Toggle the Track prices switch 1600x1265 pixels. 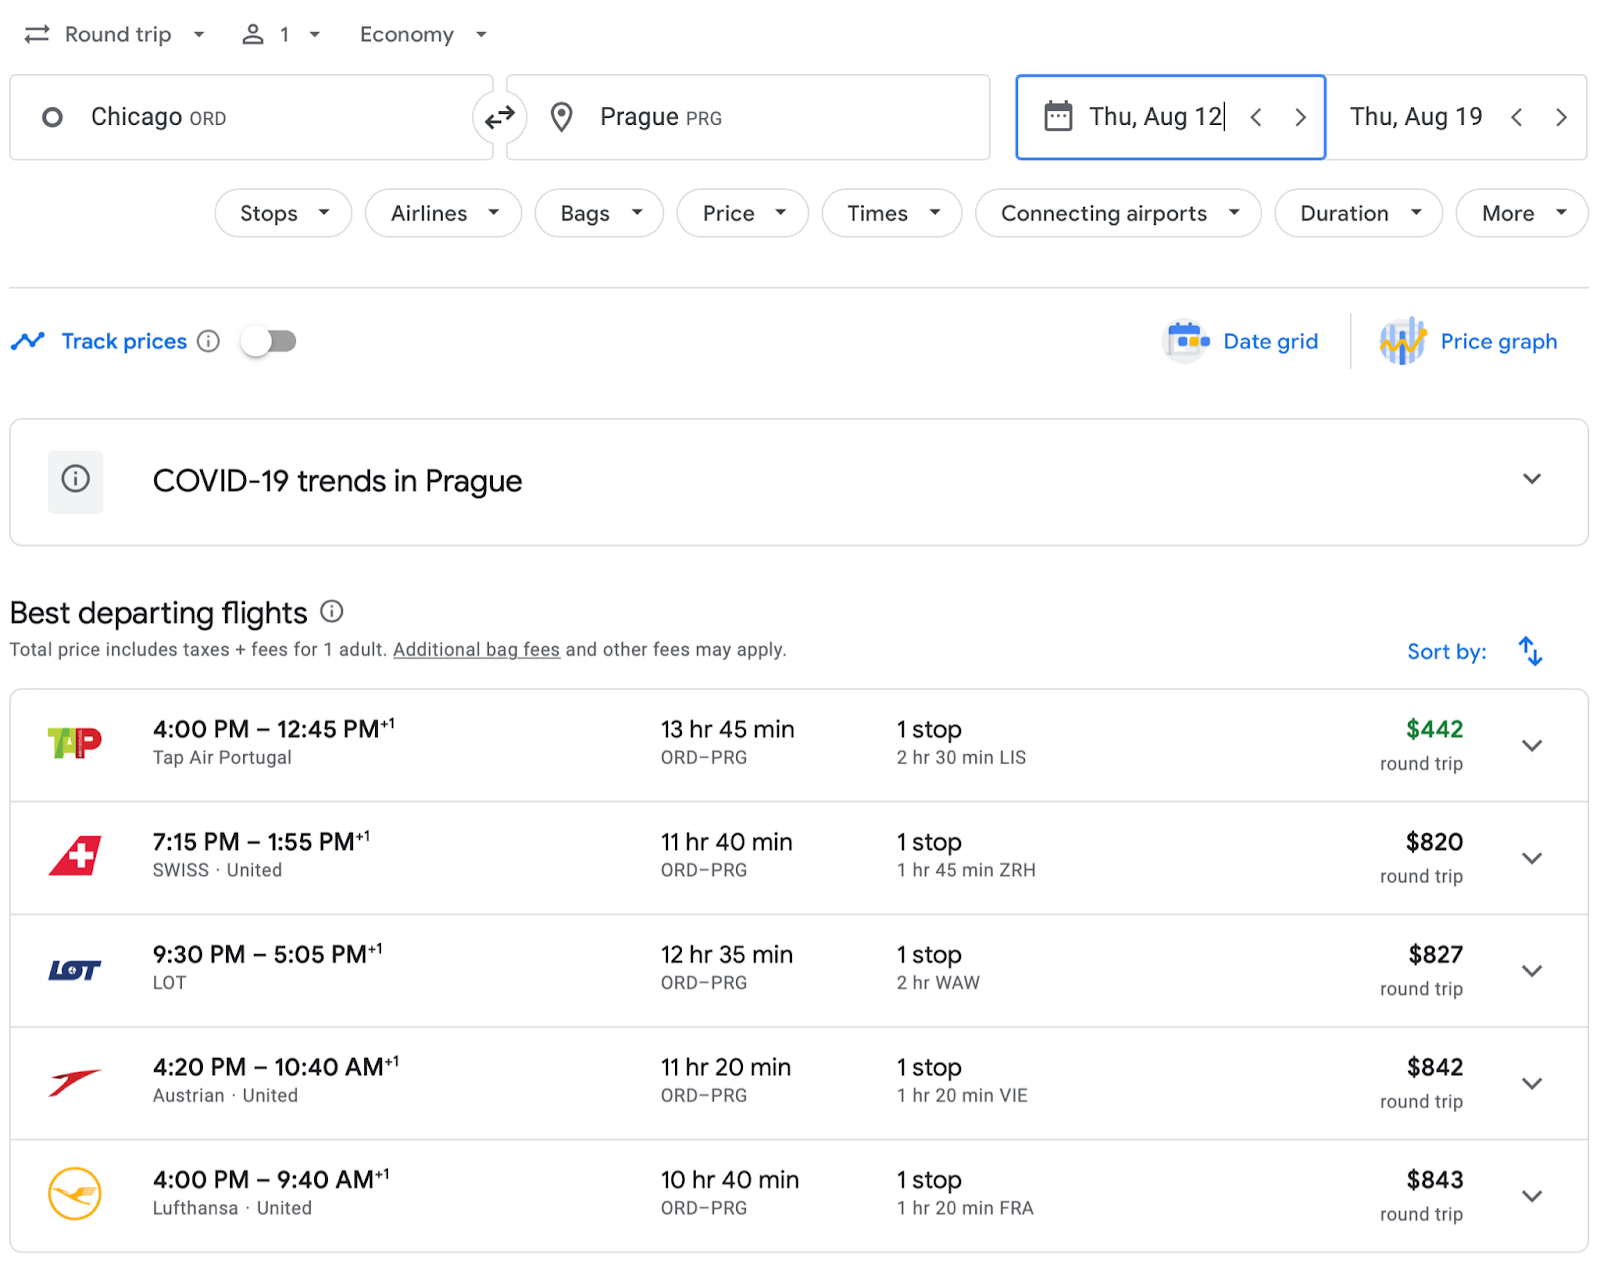click(x=269, y=341)
